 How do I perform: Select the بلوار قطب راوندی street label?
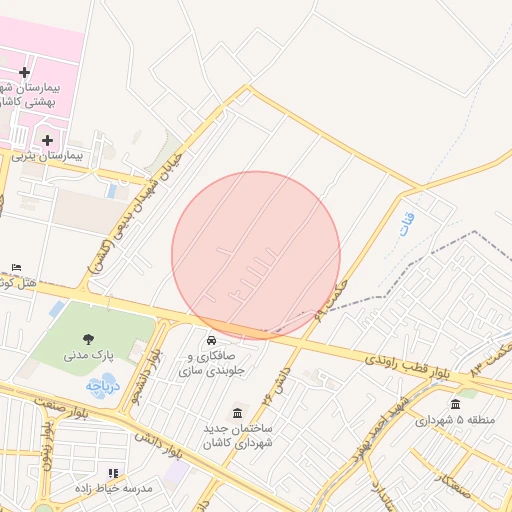[x=407, y=367]
